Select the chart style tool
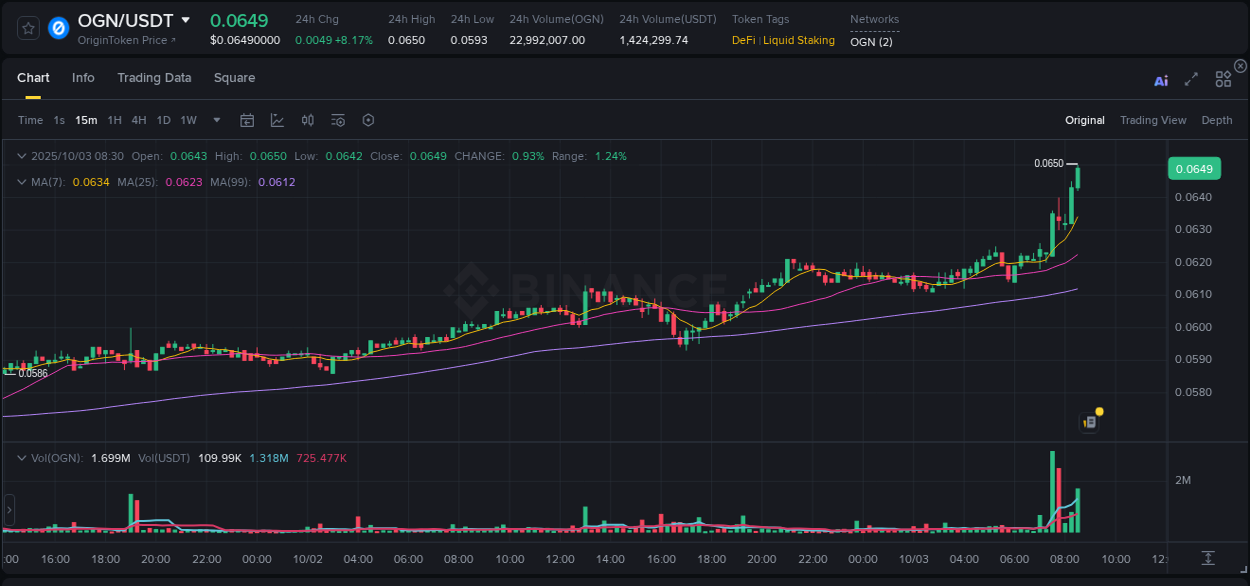1250x586 pixels. click(x=277, y=120)
